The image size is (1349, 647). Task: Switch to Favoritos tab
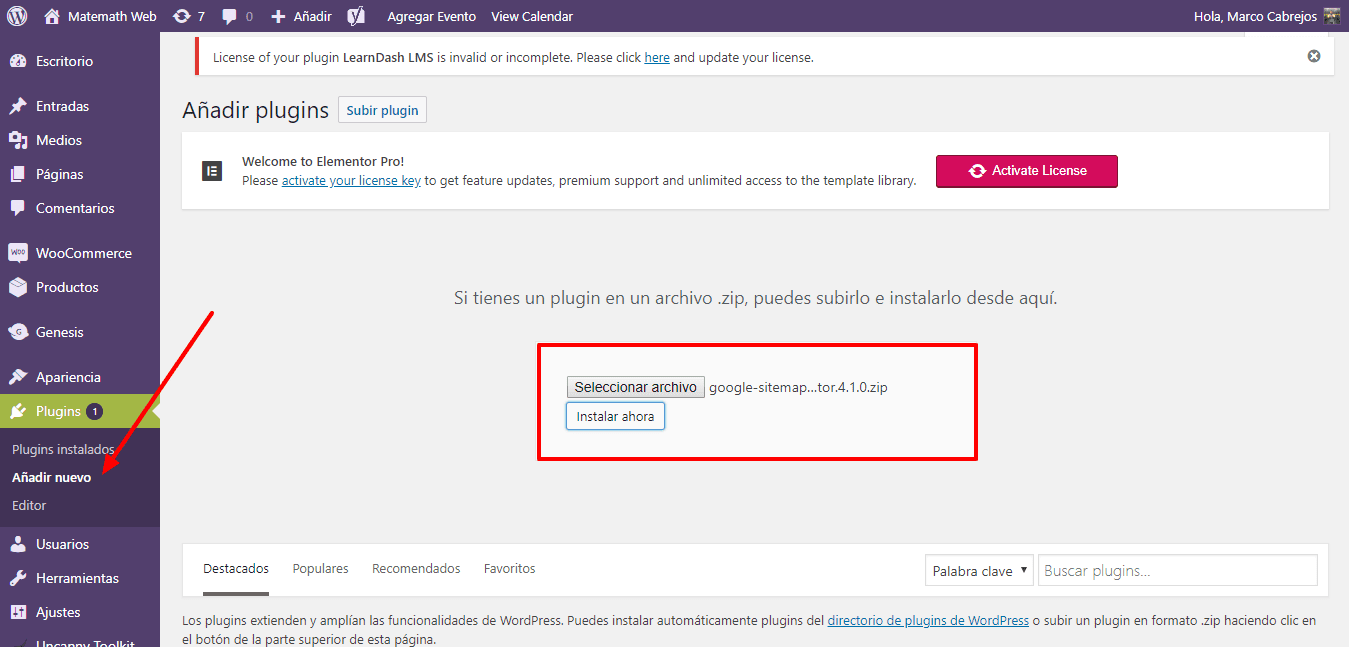pos(509,568)
